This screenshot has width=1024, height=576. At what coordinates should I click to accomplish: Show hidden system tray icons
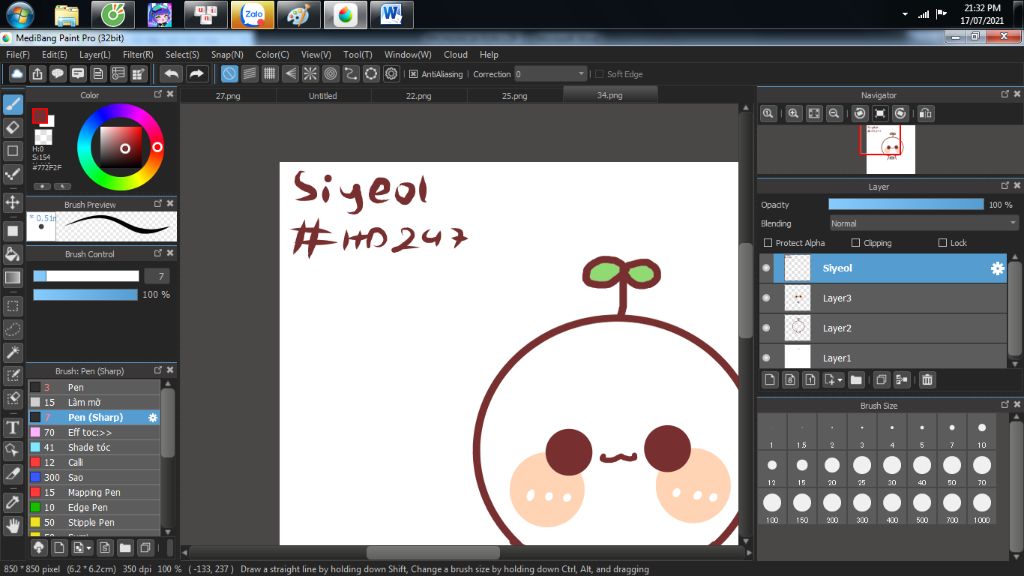click(x=904, y=14)
